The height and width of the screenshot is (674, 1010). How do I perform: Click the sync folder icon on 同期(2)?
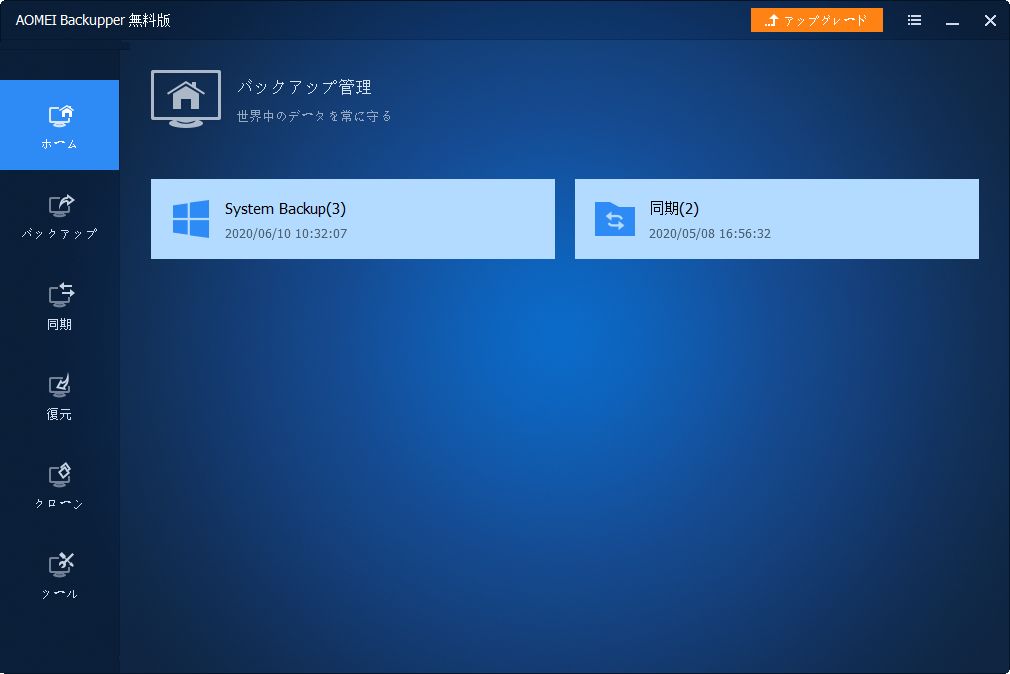tap(615, 219)
